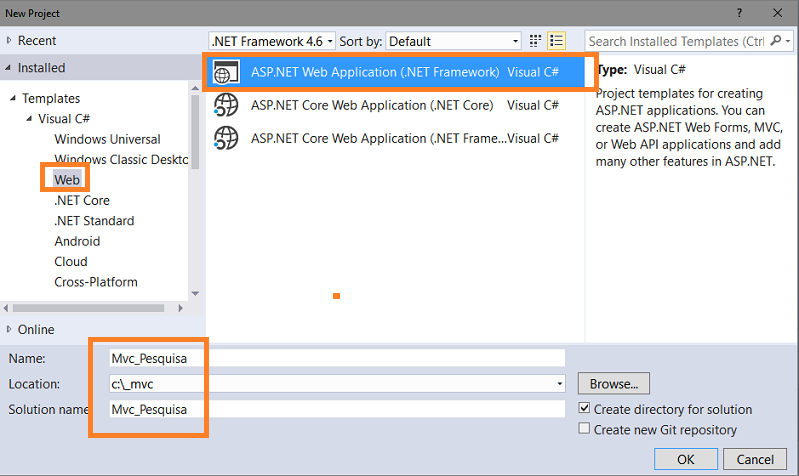Select Windows Universal template category
Viewport: 799px width, 476px height.
[107, 139]
